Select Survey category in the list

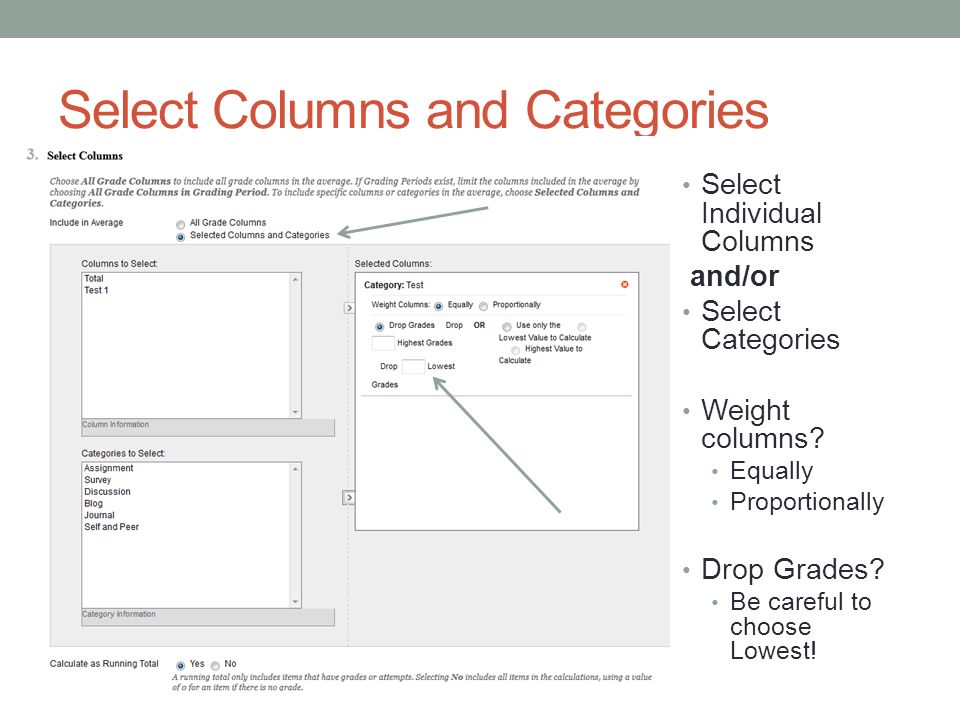tap(97, 480)
